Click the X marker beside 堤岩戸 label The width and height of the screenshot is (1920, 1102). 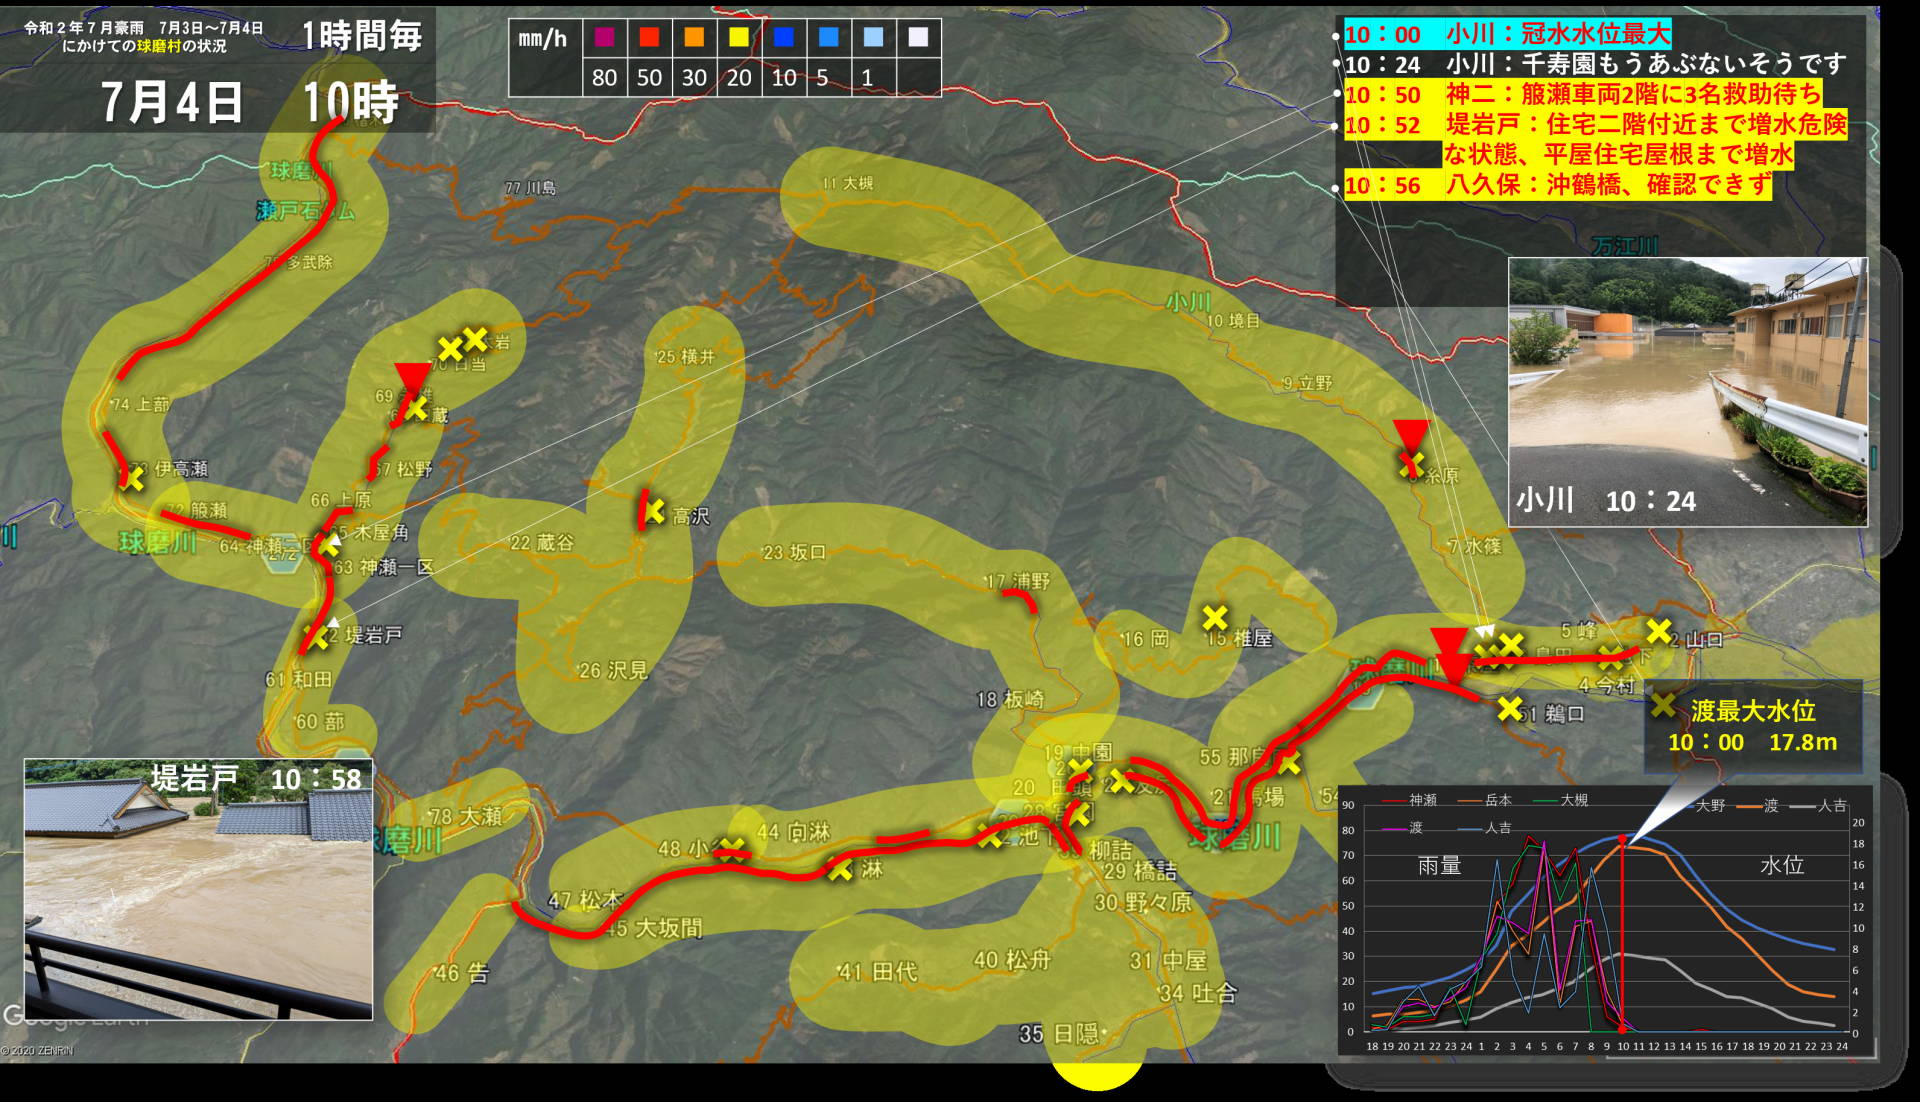click(316, 636)
